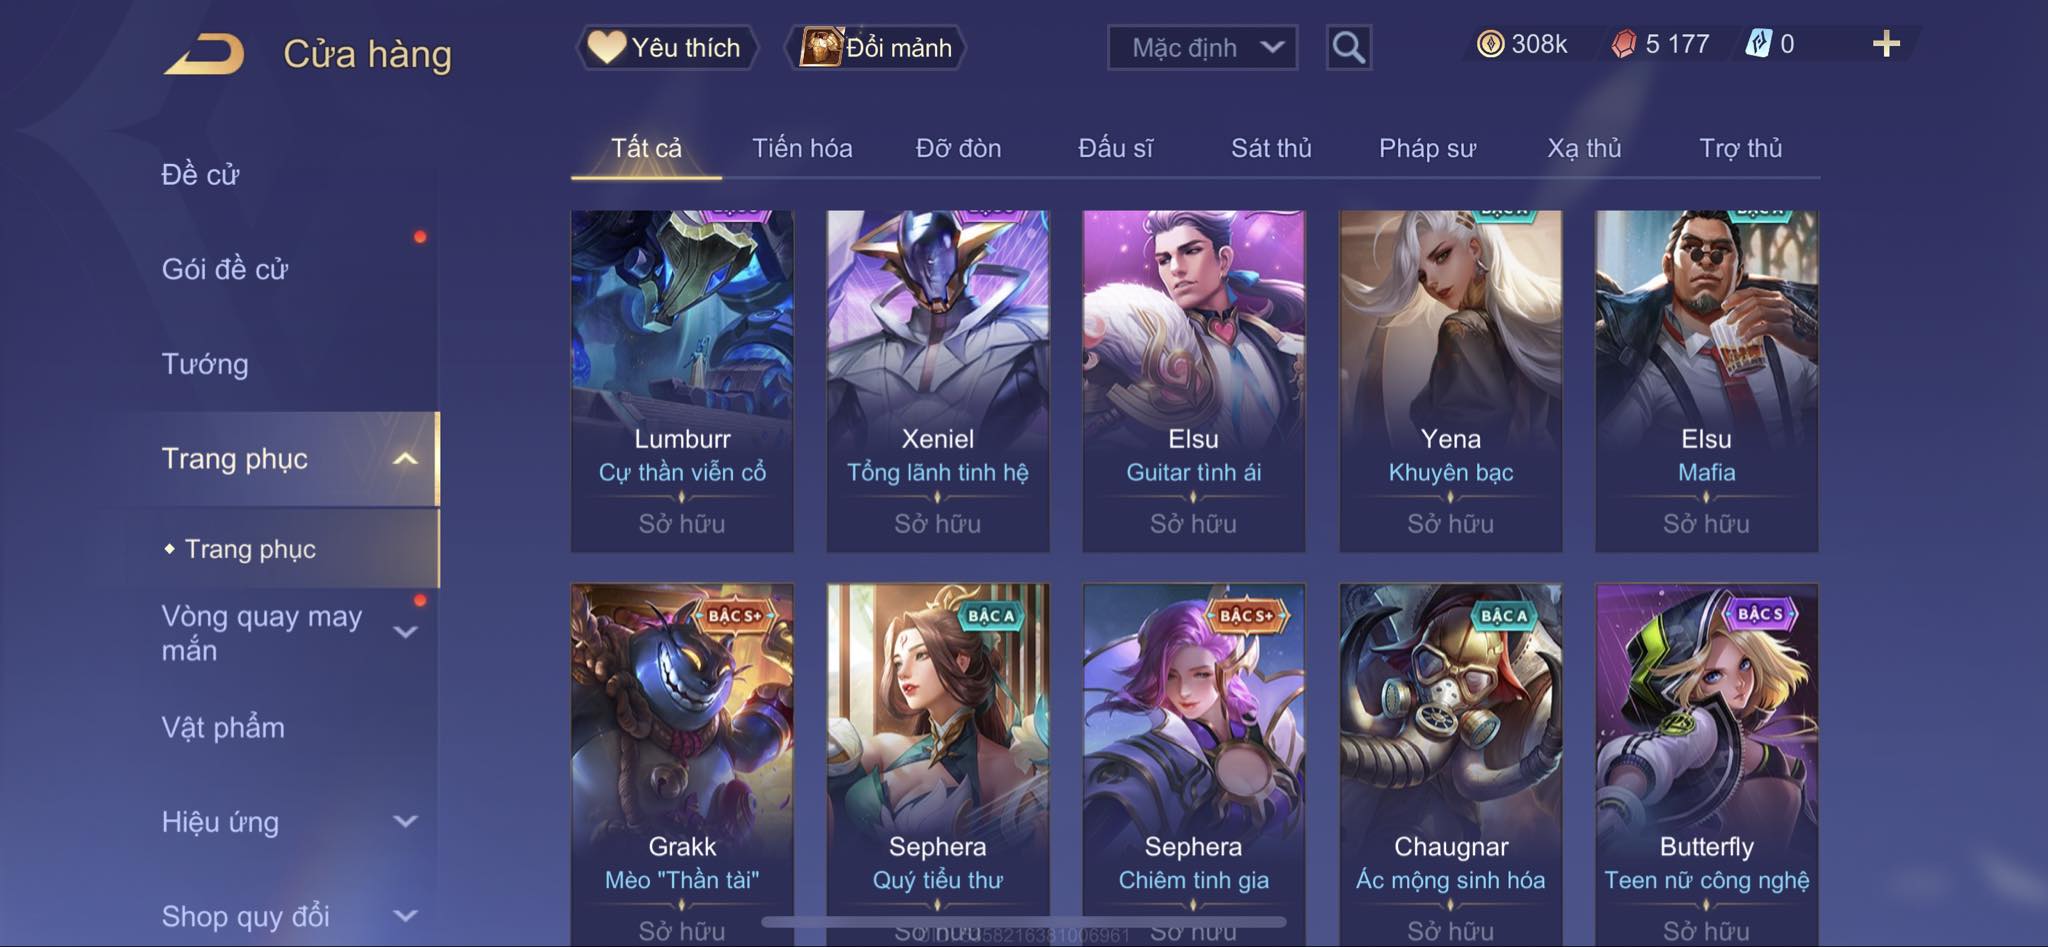Select Lumburr Cự thần viễn cổ skin card
This screenshot has width=2048, height=947.
(682, 380)
